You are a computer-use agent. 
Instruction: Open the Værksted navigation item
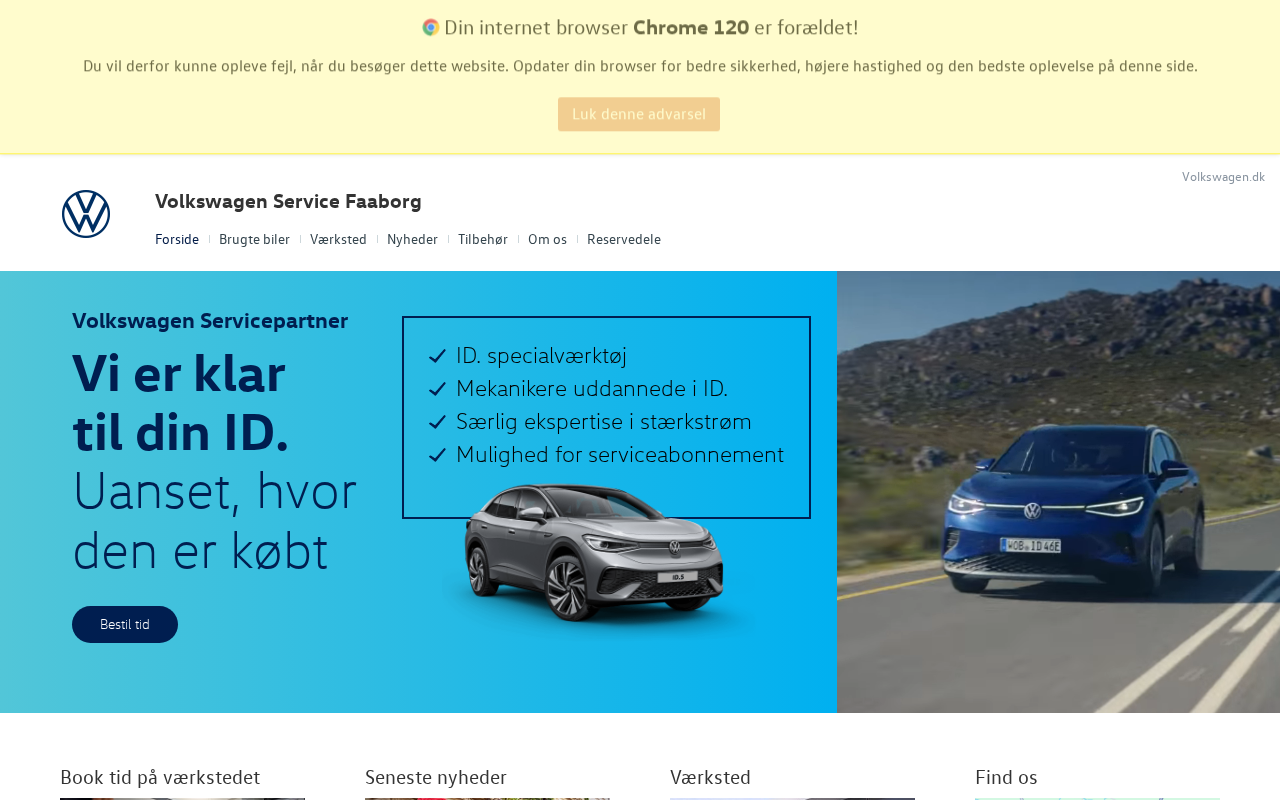pyautogui.click(x=338, y=239)
